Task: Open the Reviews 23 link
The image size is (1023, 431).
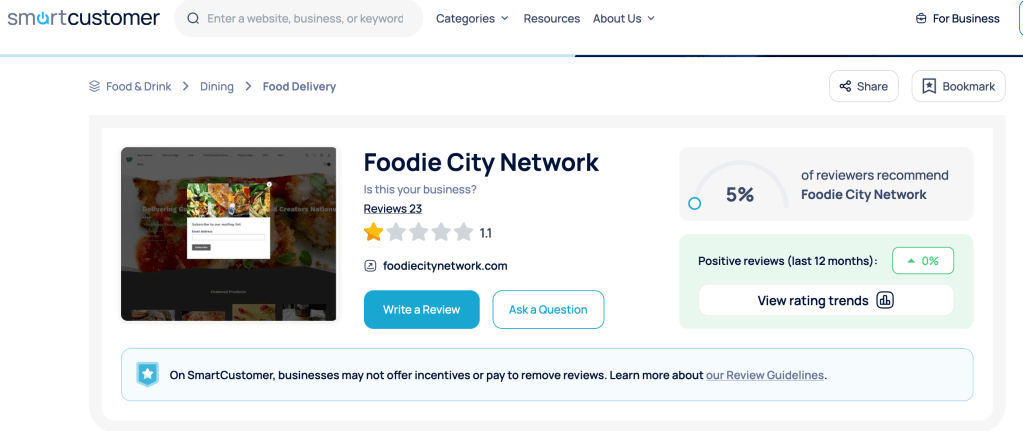Action: click(x=392, y=209)
